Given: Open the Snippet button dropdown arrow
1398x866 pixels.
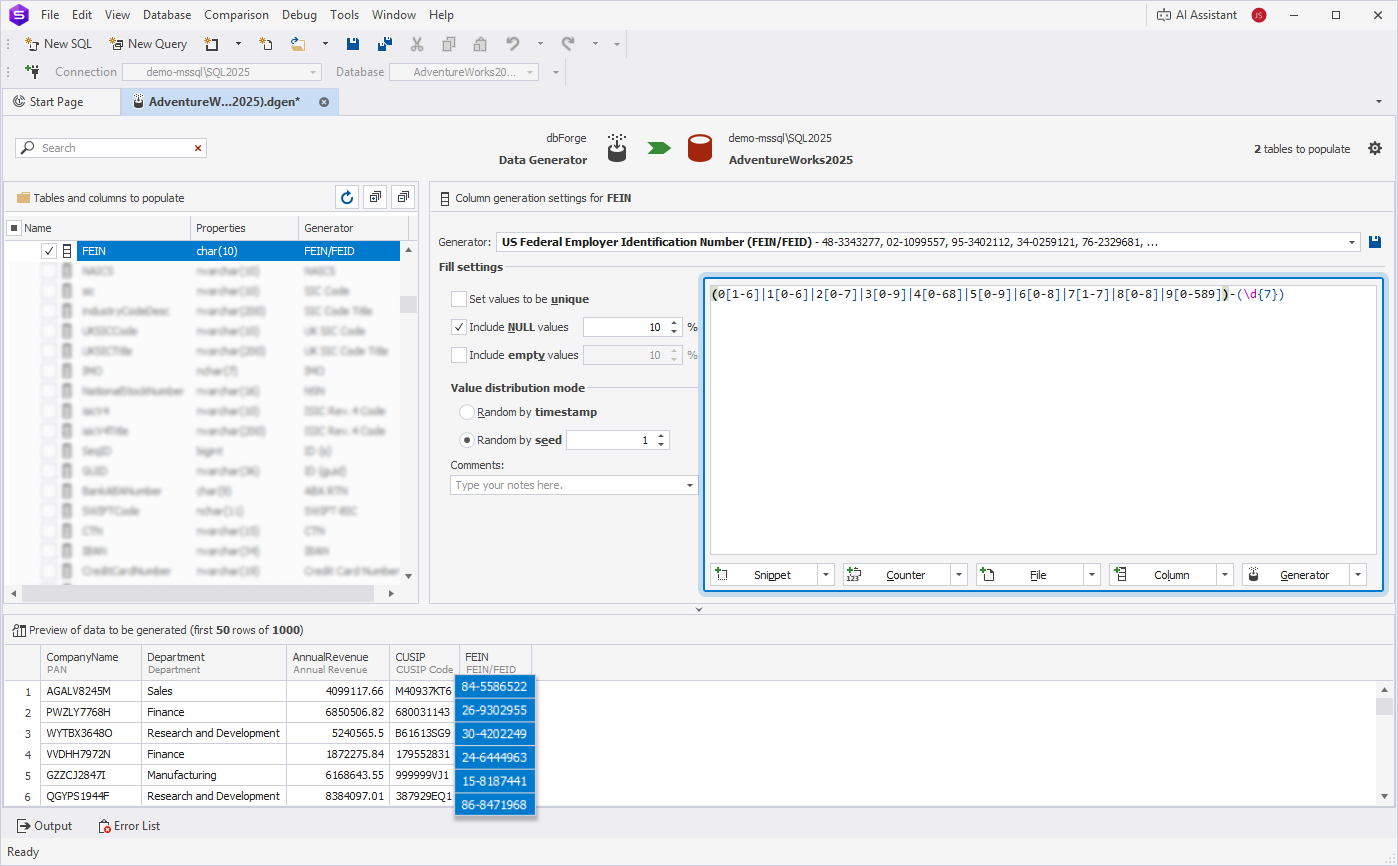Looking at the screenshot, I should [826, 575].
